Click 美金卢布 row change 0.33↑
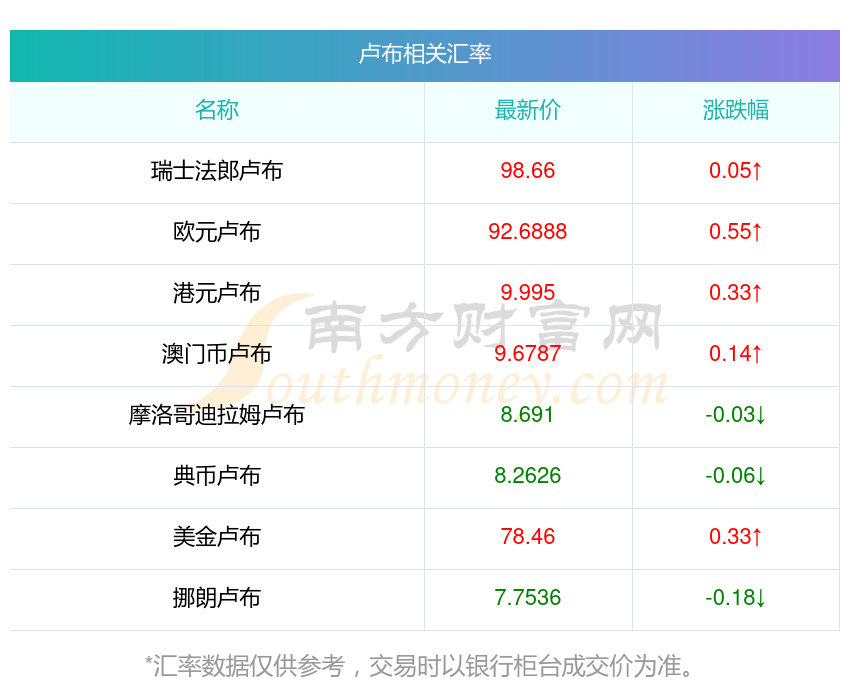The height and width of the screenshot is (698, 850). click(736, 537)
